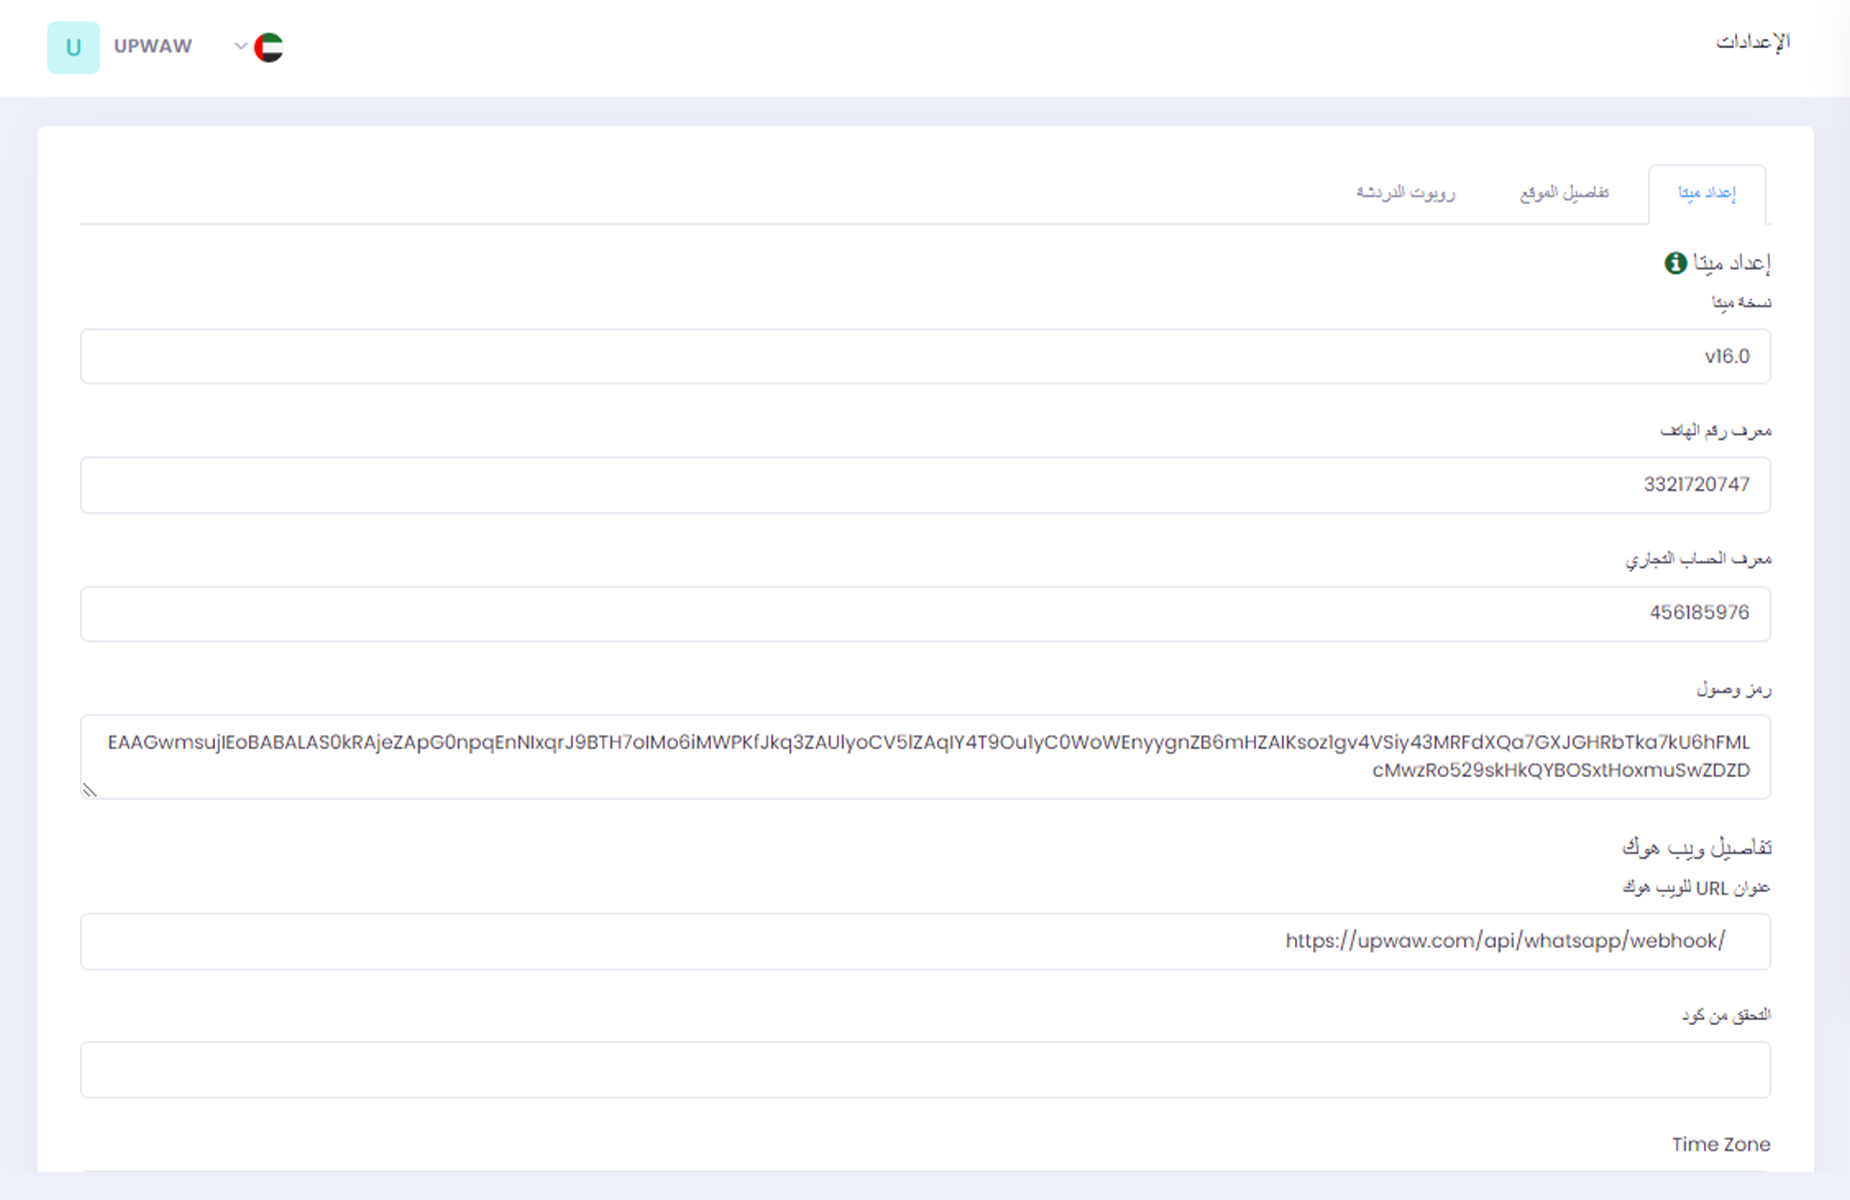The image size is (1850, 1200).
Task: Select the إعداد ميتا tab
Action: [x=1706, y=193]
